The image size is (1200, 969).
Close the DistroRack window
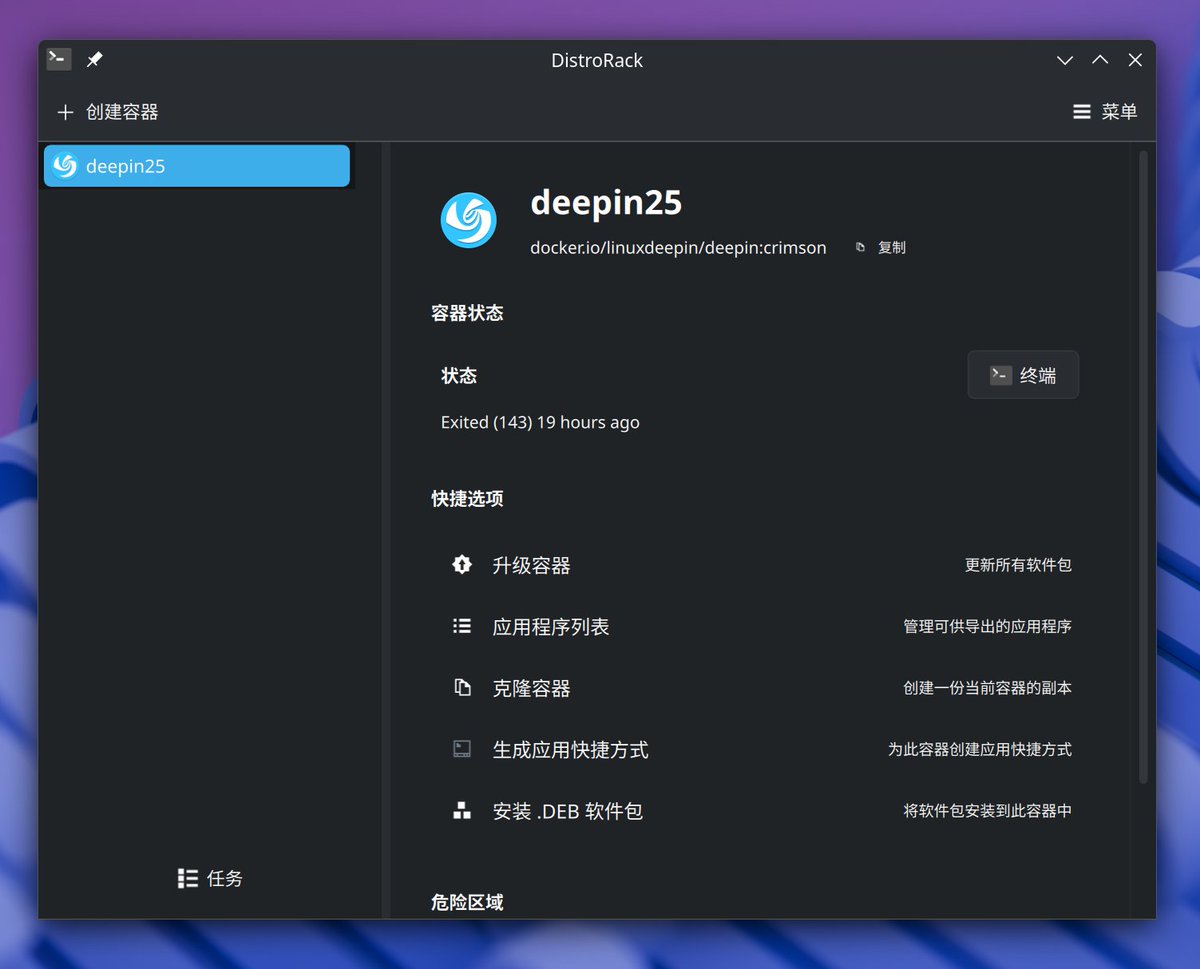point(1135,60)
